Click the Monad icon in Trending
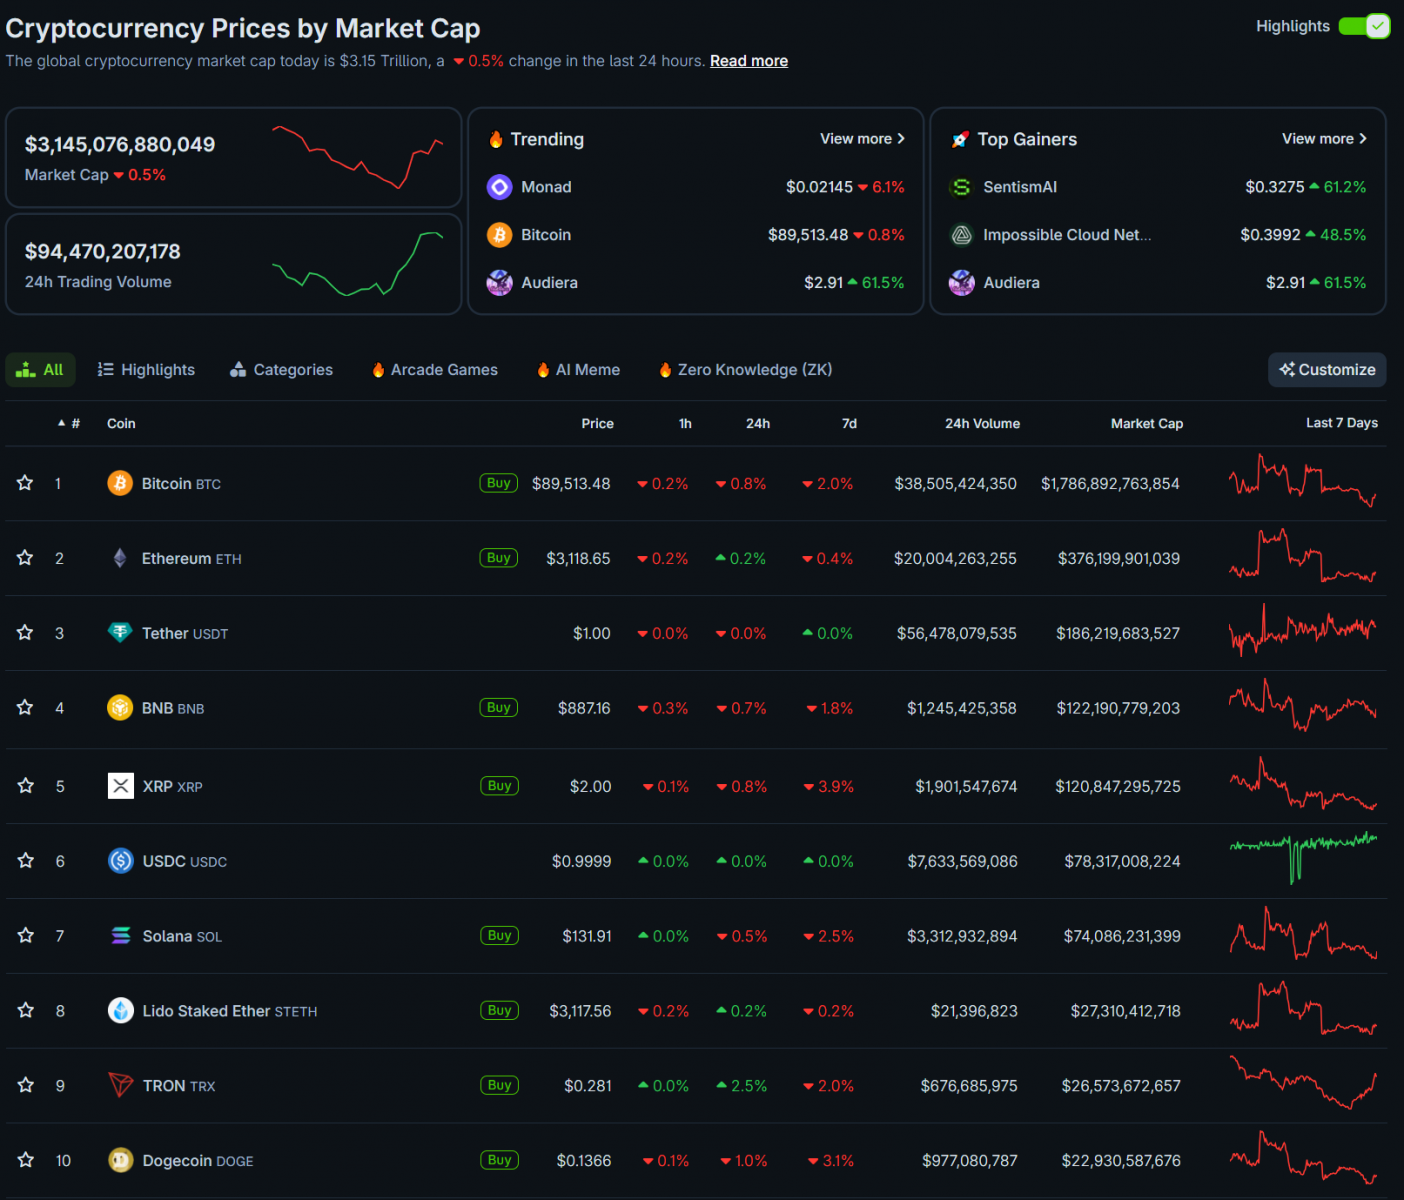The width and height of the screenshot is (1404, 1200). click(x=499, y=187)
